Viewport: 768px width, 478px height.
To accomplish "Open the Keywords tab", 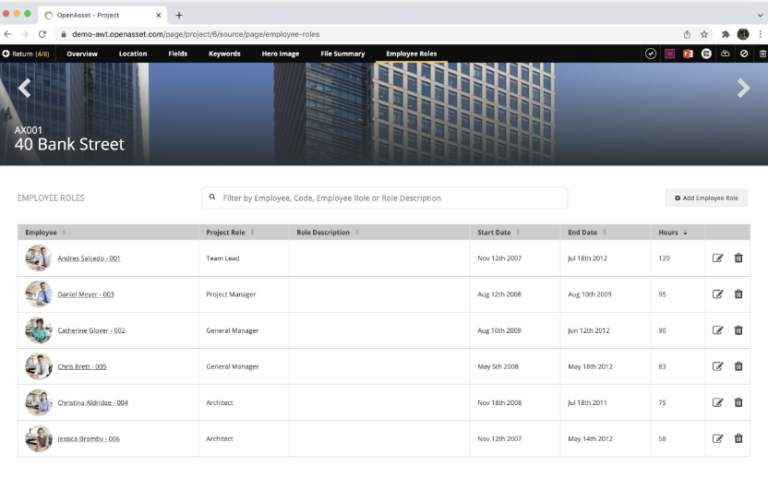I will (x=224, y=53).
